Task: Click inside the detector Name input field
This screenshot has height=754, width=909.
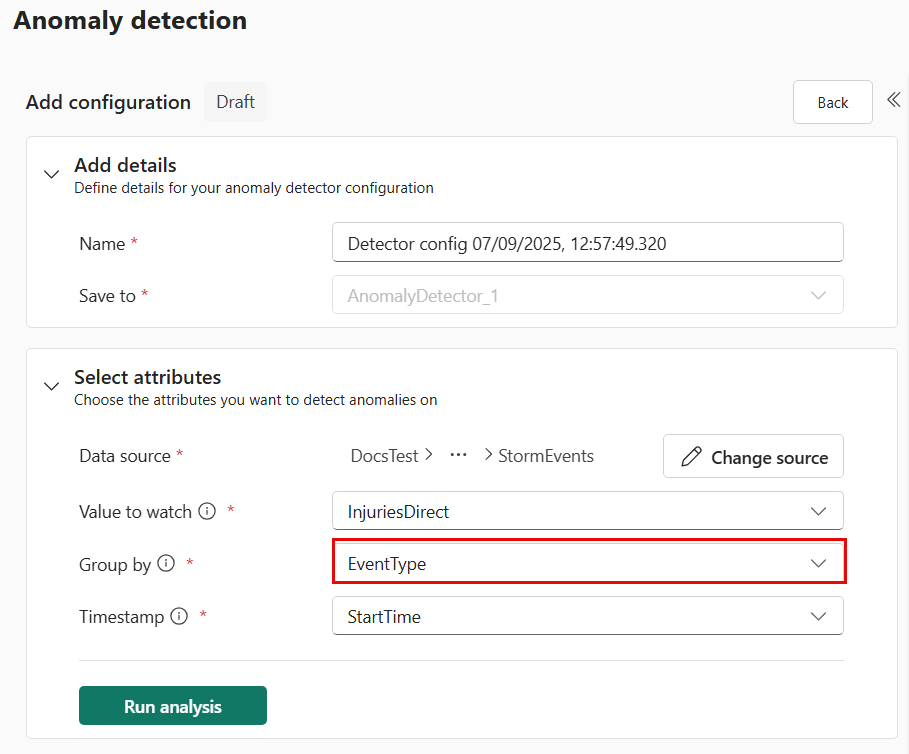Action: (587, 242)
